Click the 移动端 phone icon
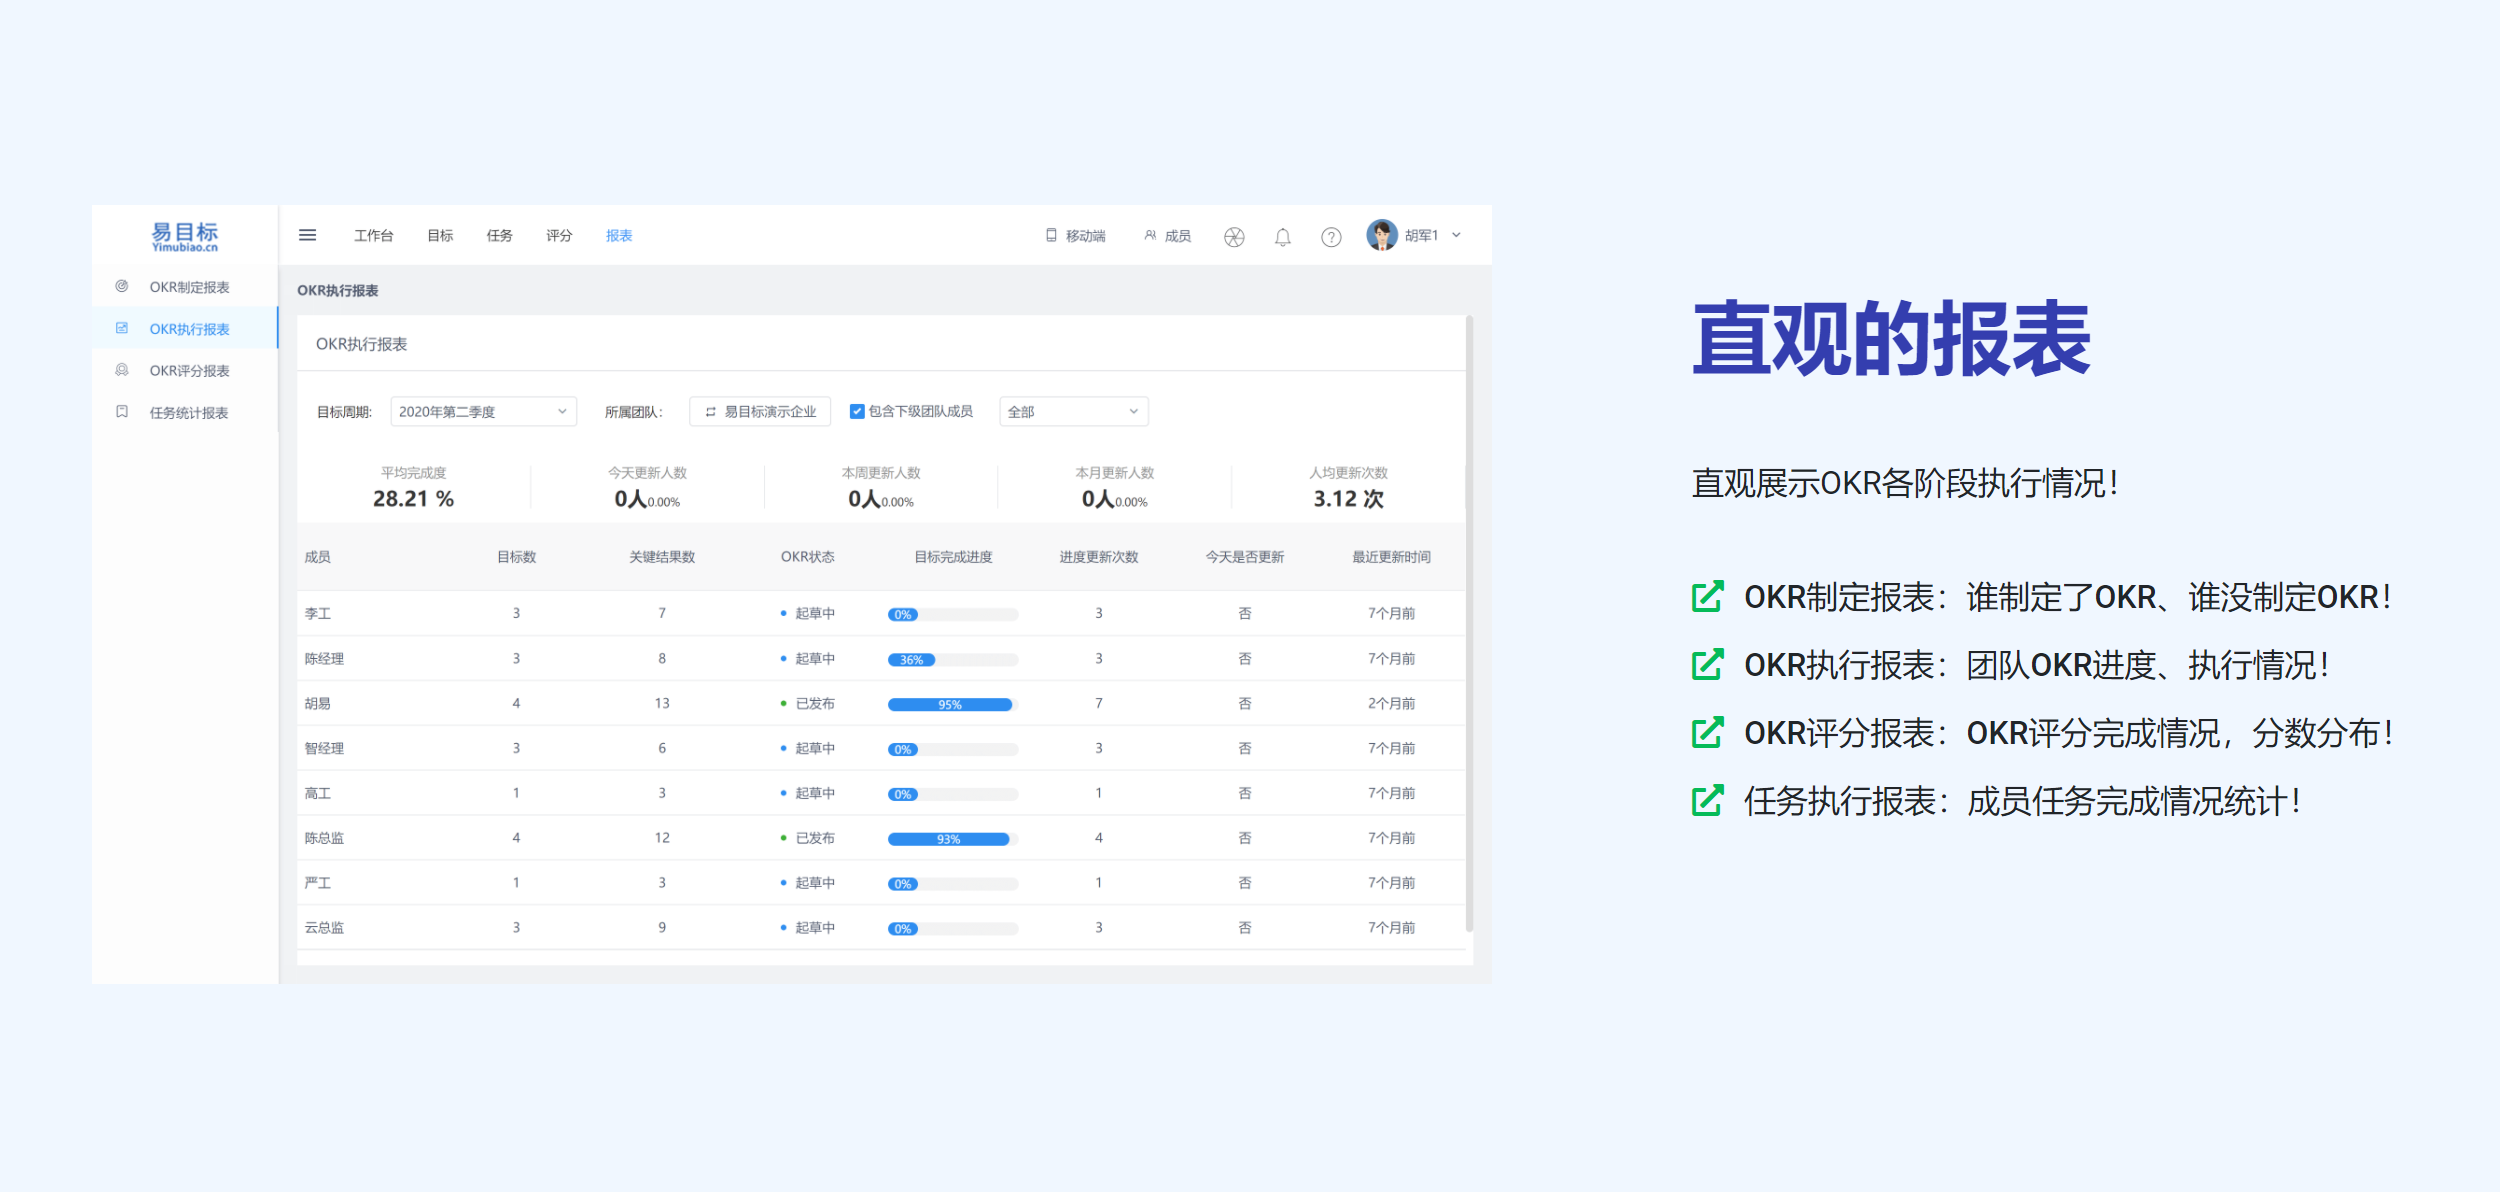The image size is (2500, 1192). [1051, 235]
